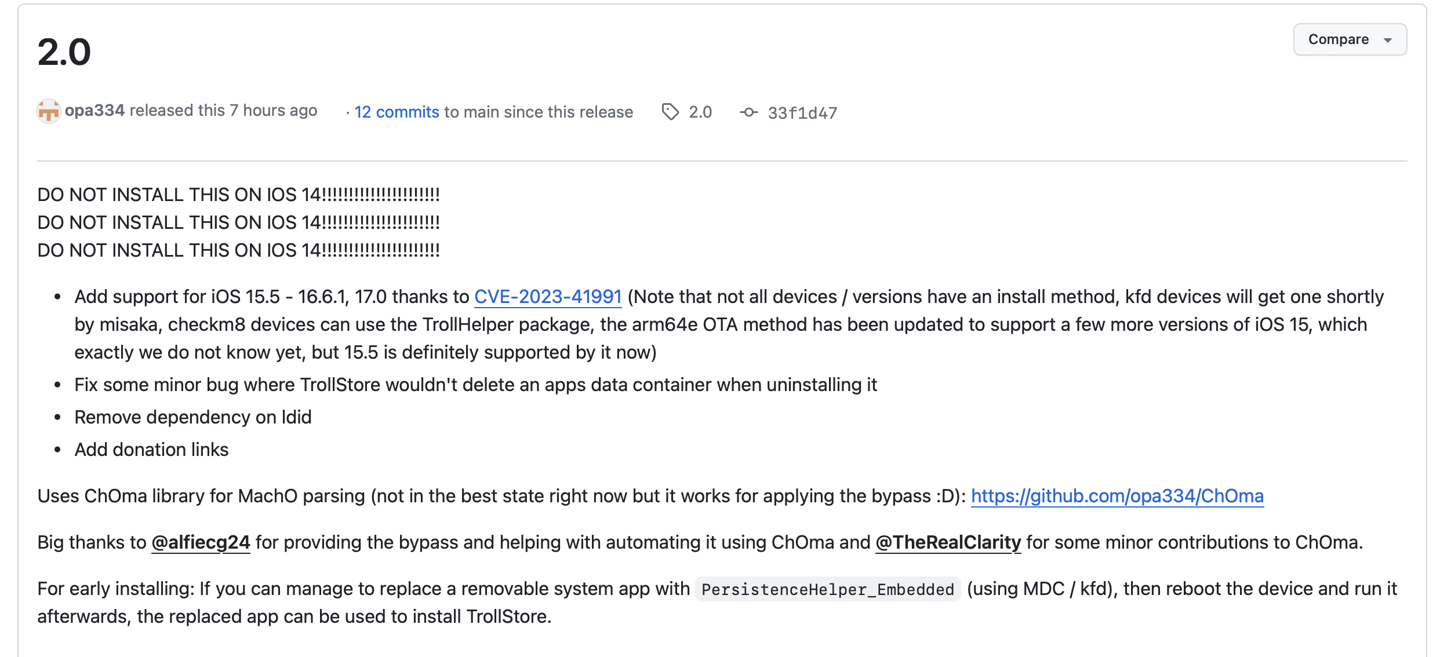This screenshot has height=657, width=1440.
Task: Visit the @TheRealClarity mention
Action: click(x=948, y=543)
